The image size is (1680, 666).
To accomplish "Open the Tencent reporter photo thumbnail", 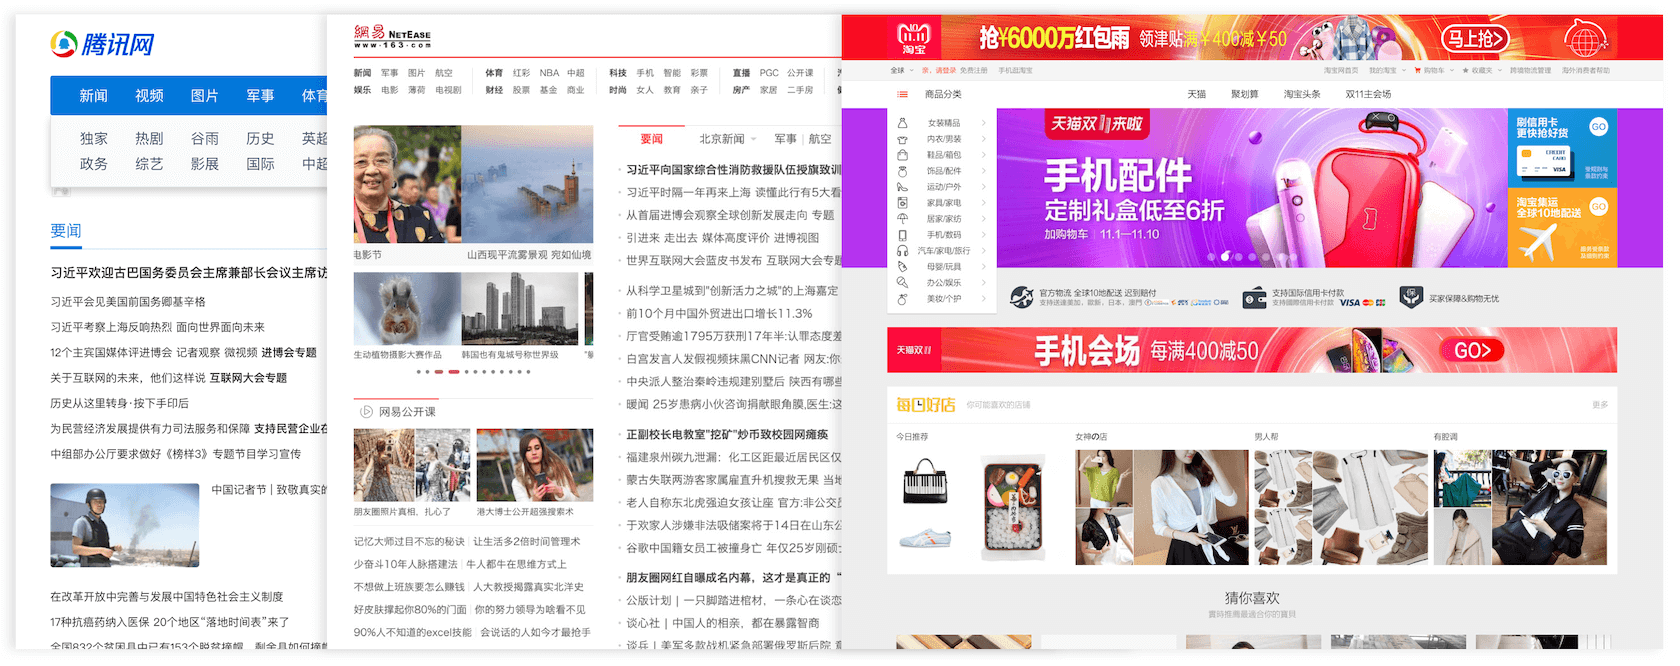I will click(125, 525).
